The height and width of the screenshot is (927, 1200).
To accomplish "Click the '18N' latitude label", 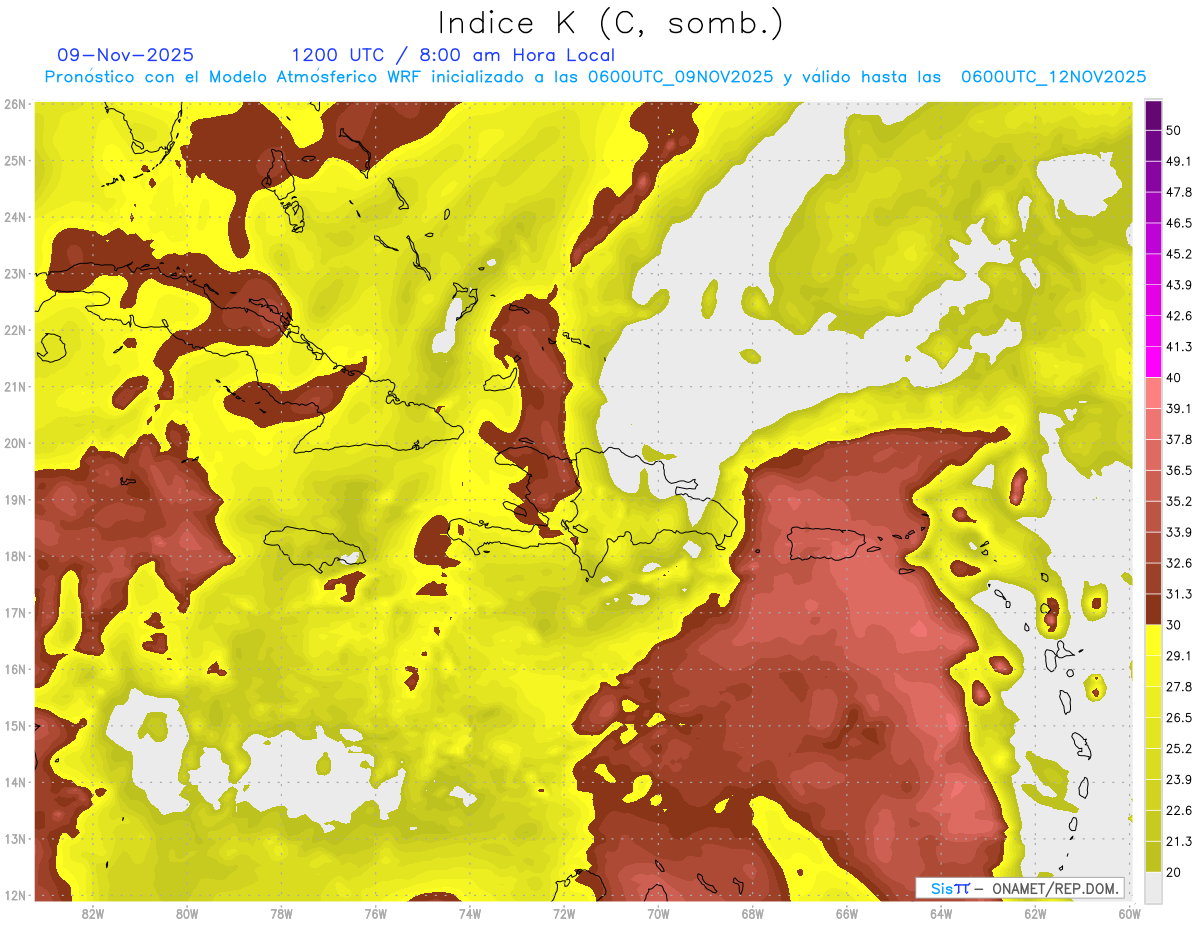I will tap(14, 556).
